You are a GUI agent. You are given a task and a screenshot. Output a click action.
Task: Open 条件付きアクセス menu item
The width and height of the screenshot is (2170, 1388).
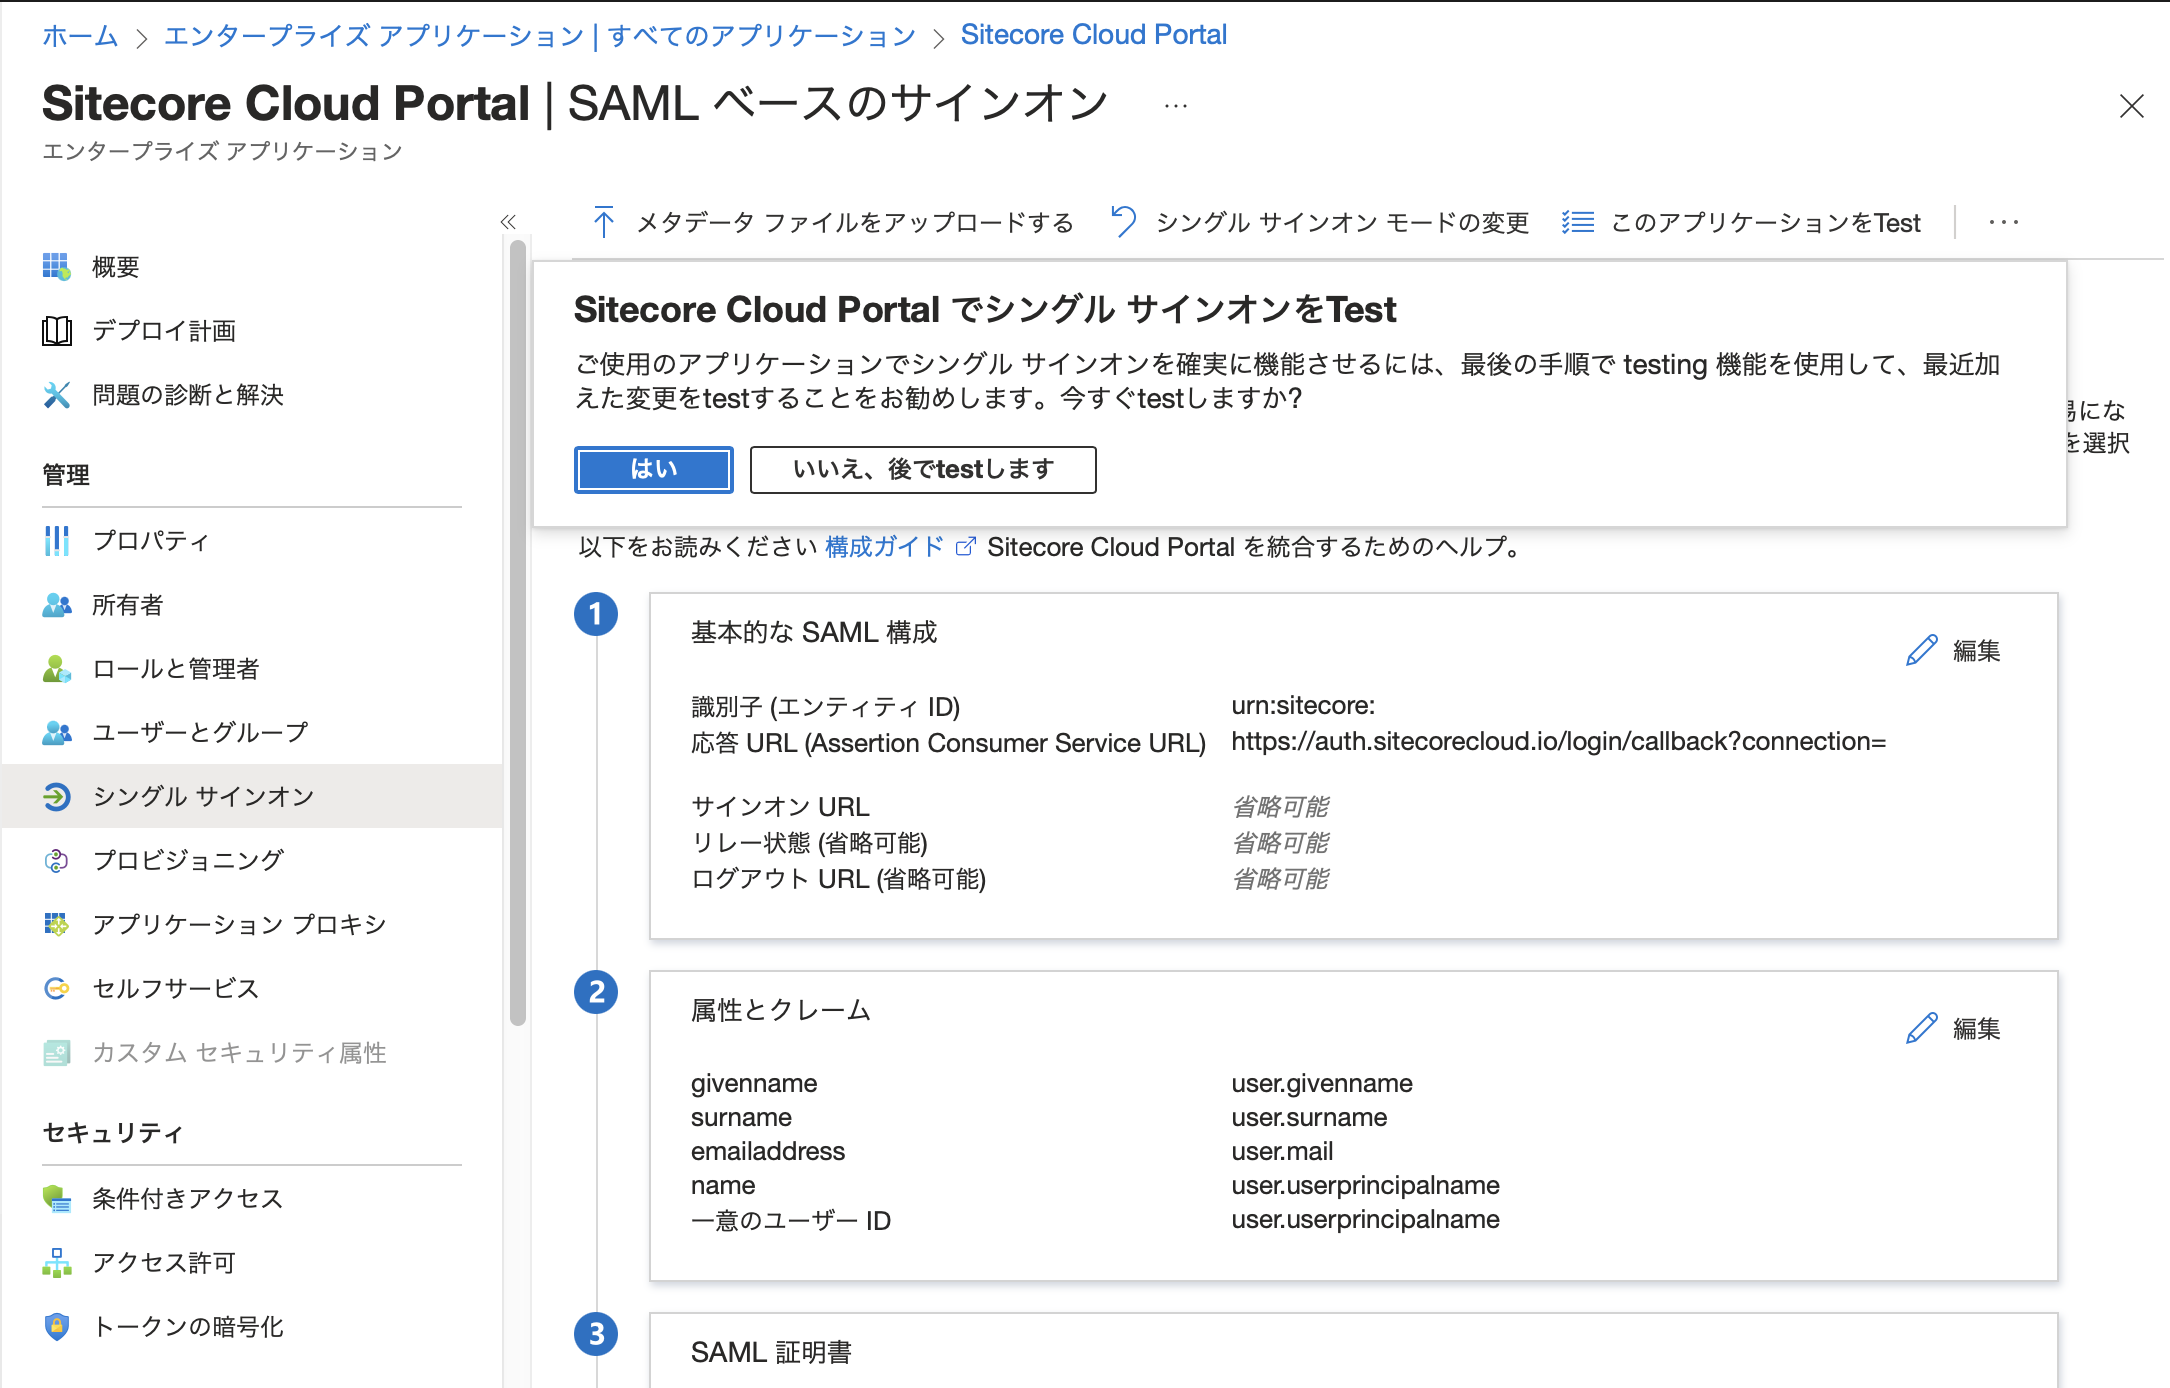252,1199
